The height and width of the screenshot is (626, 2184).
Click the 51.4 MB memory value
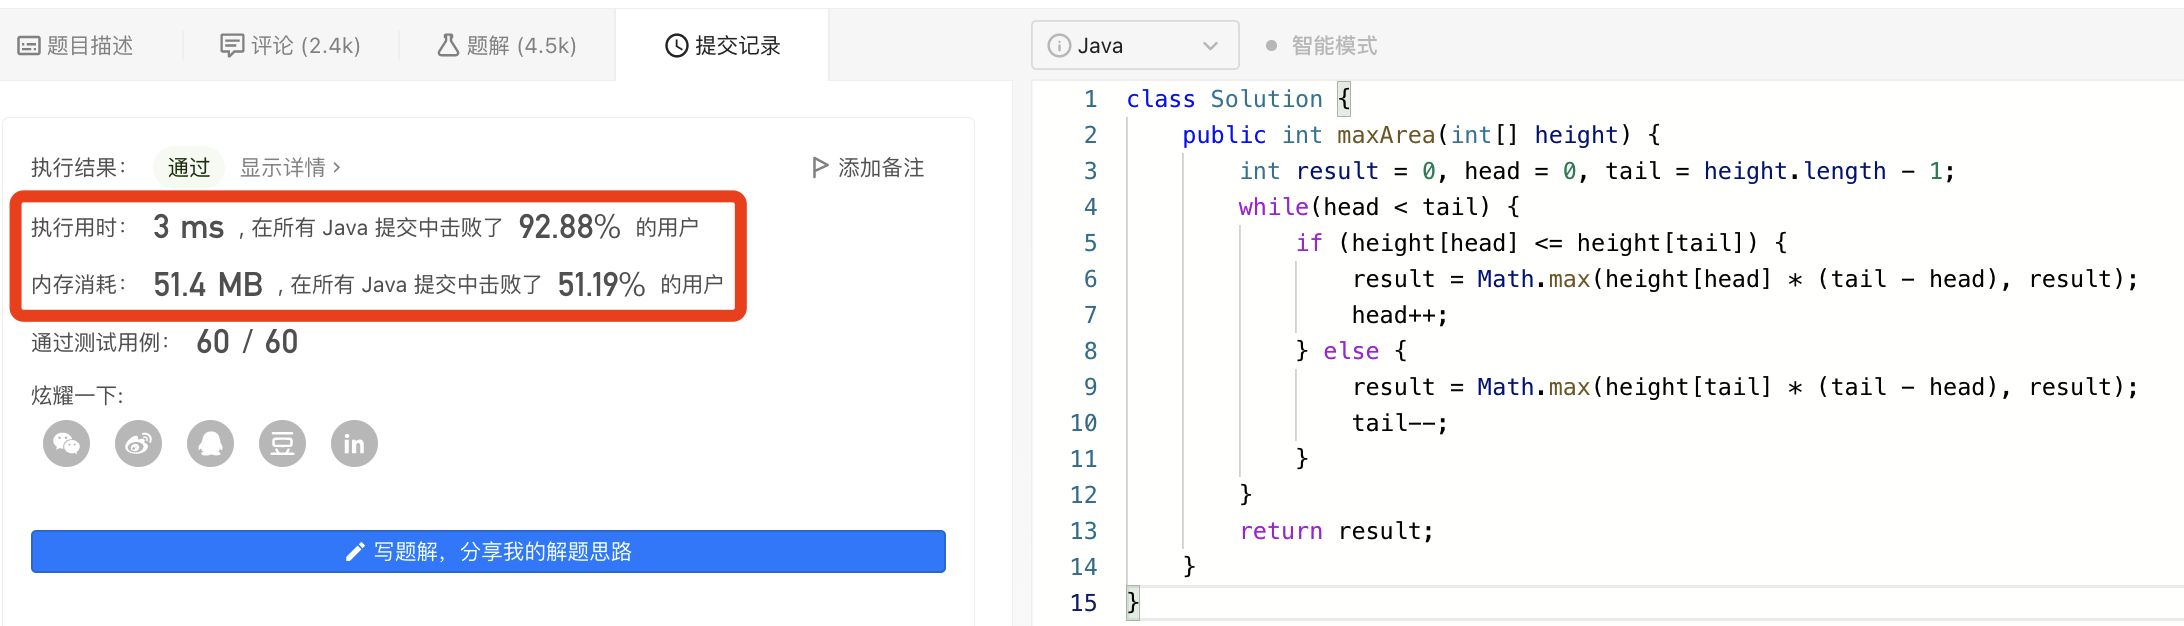[208, 285]
